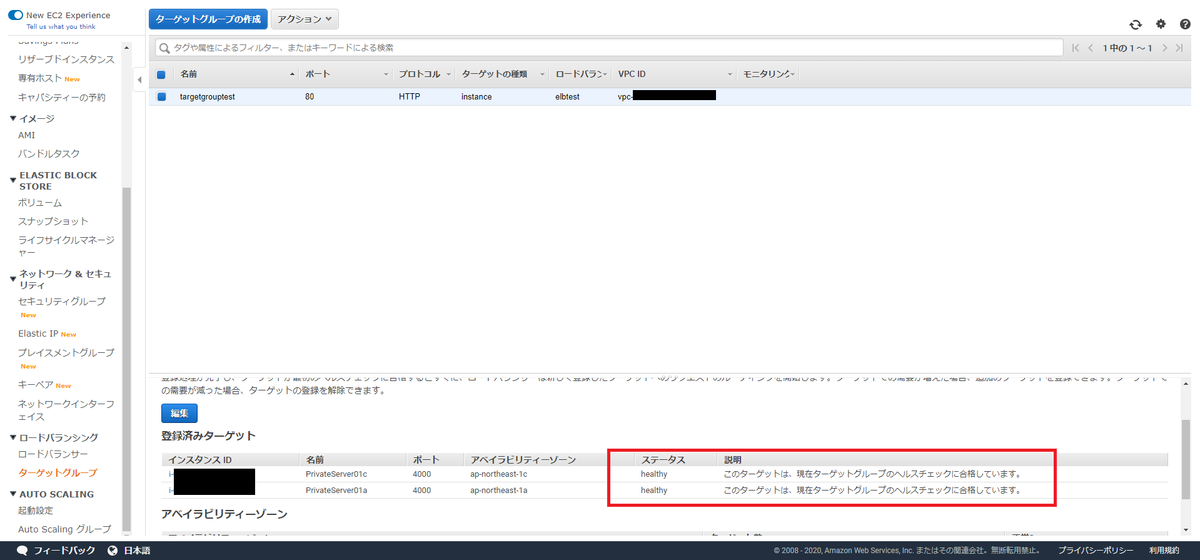Open セキュリティグループ in the sidebar
Viewport: 1200px width, 560px height.
pos(62,301)
